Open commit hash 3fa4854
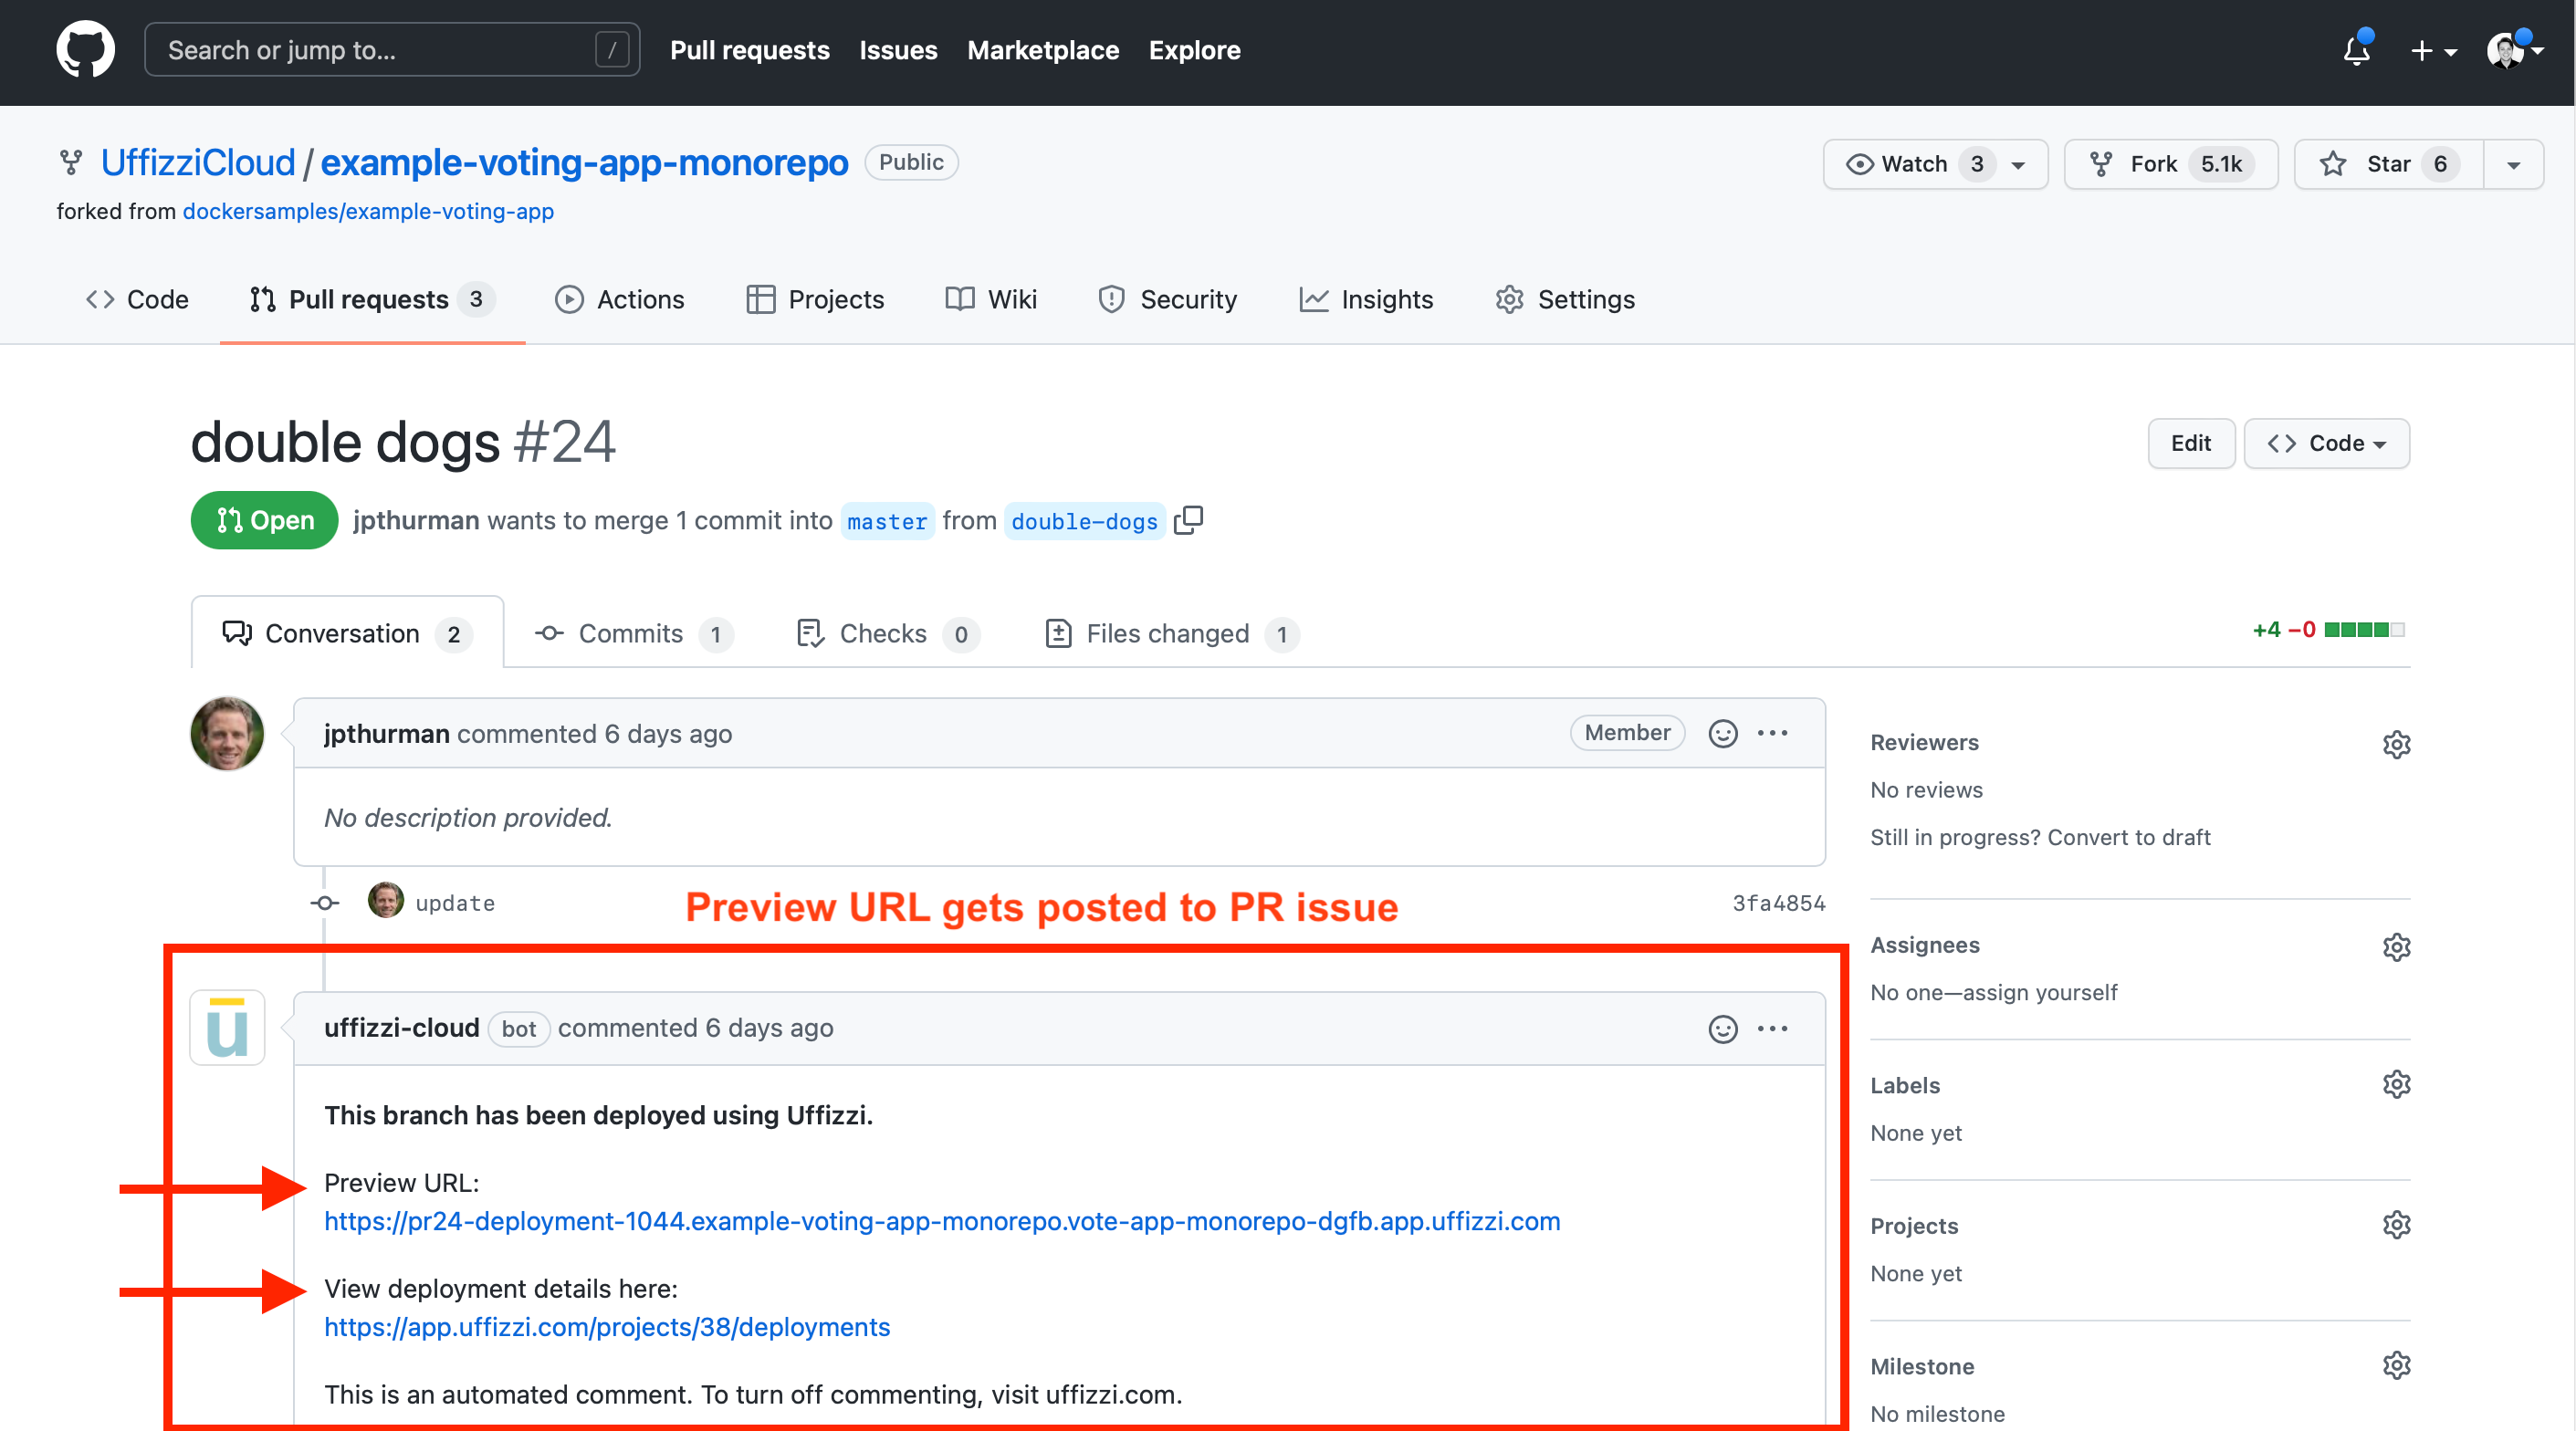Viewport: 2576px width, 1431px height. (1778, 903)
